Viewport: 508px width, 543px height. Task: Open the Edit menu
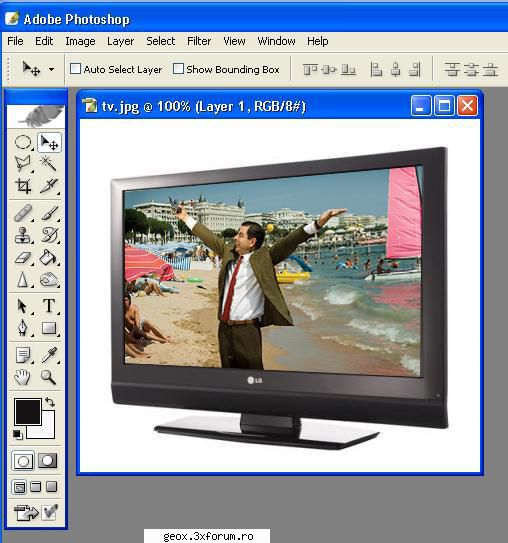[44, 41]
